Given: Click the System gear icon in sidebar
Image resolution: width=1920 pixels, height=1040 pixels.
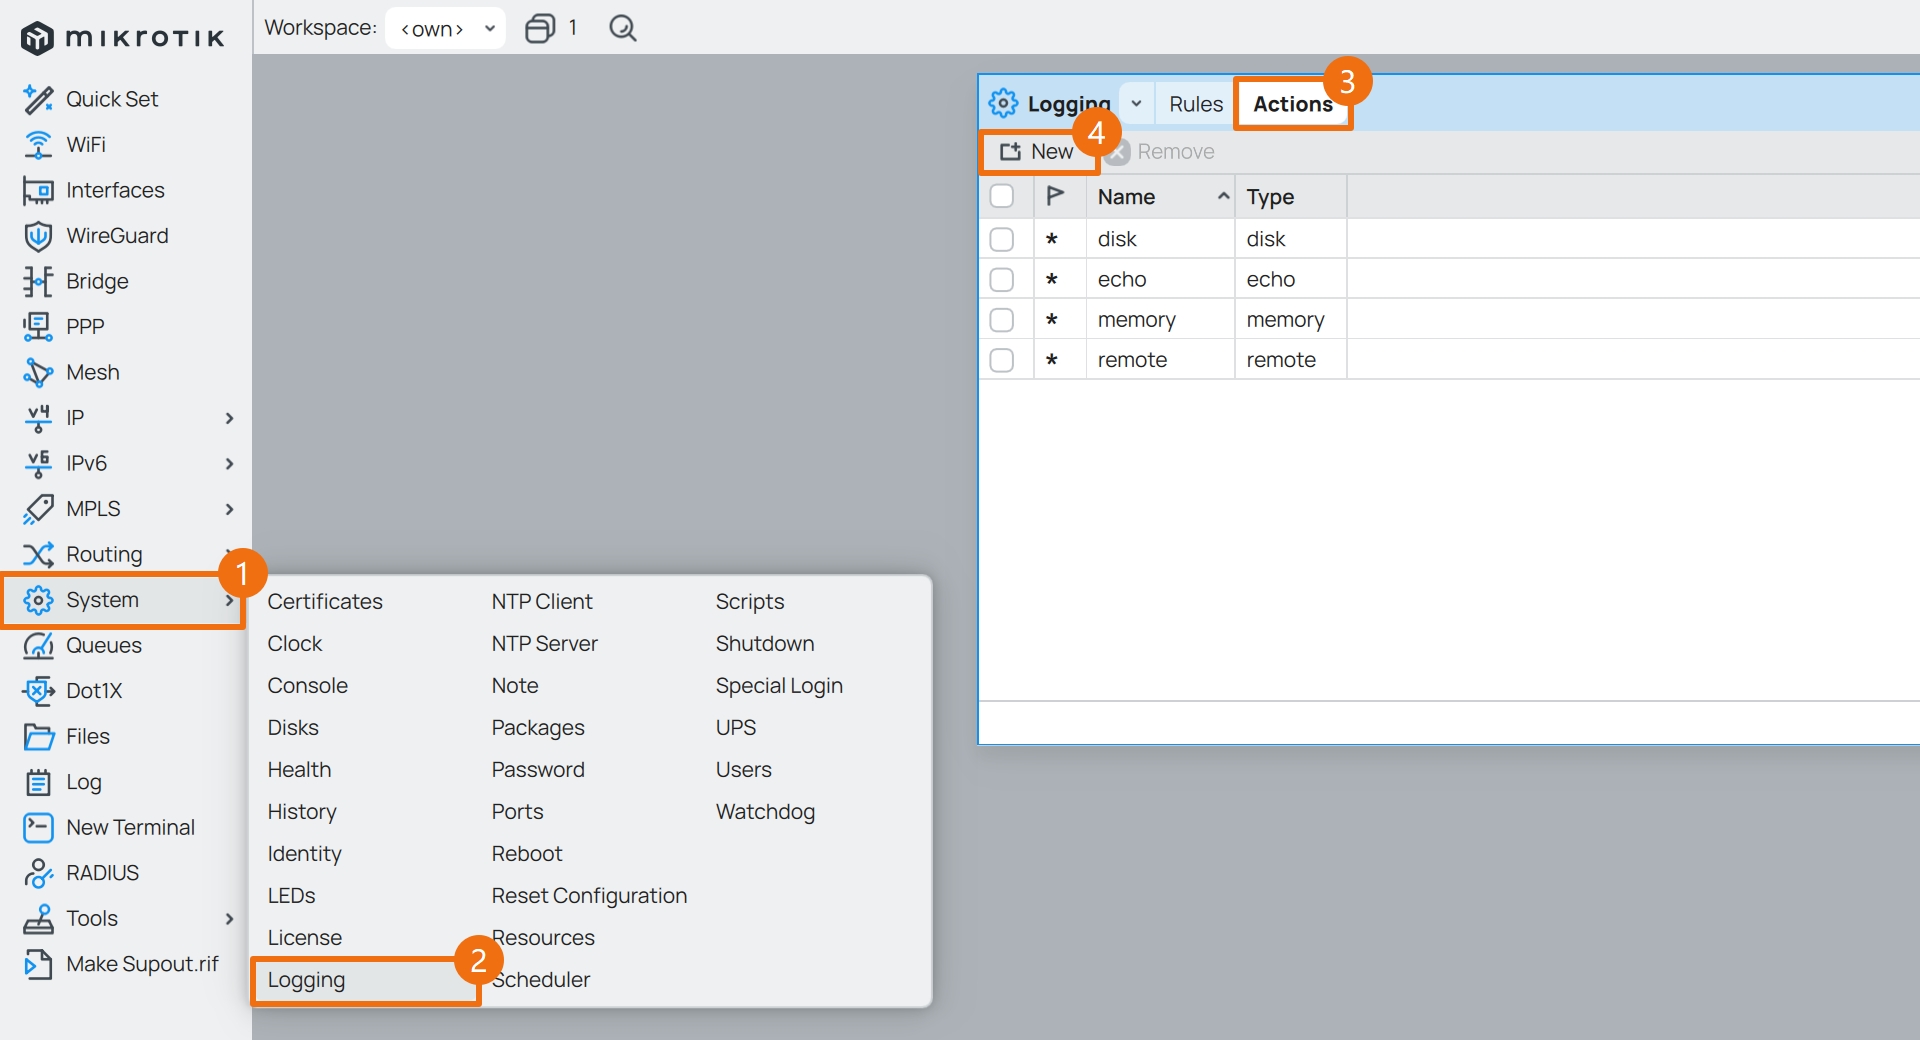Looking at the screenshot, I should [x=38, y=600].
